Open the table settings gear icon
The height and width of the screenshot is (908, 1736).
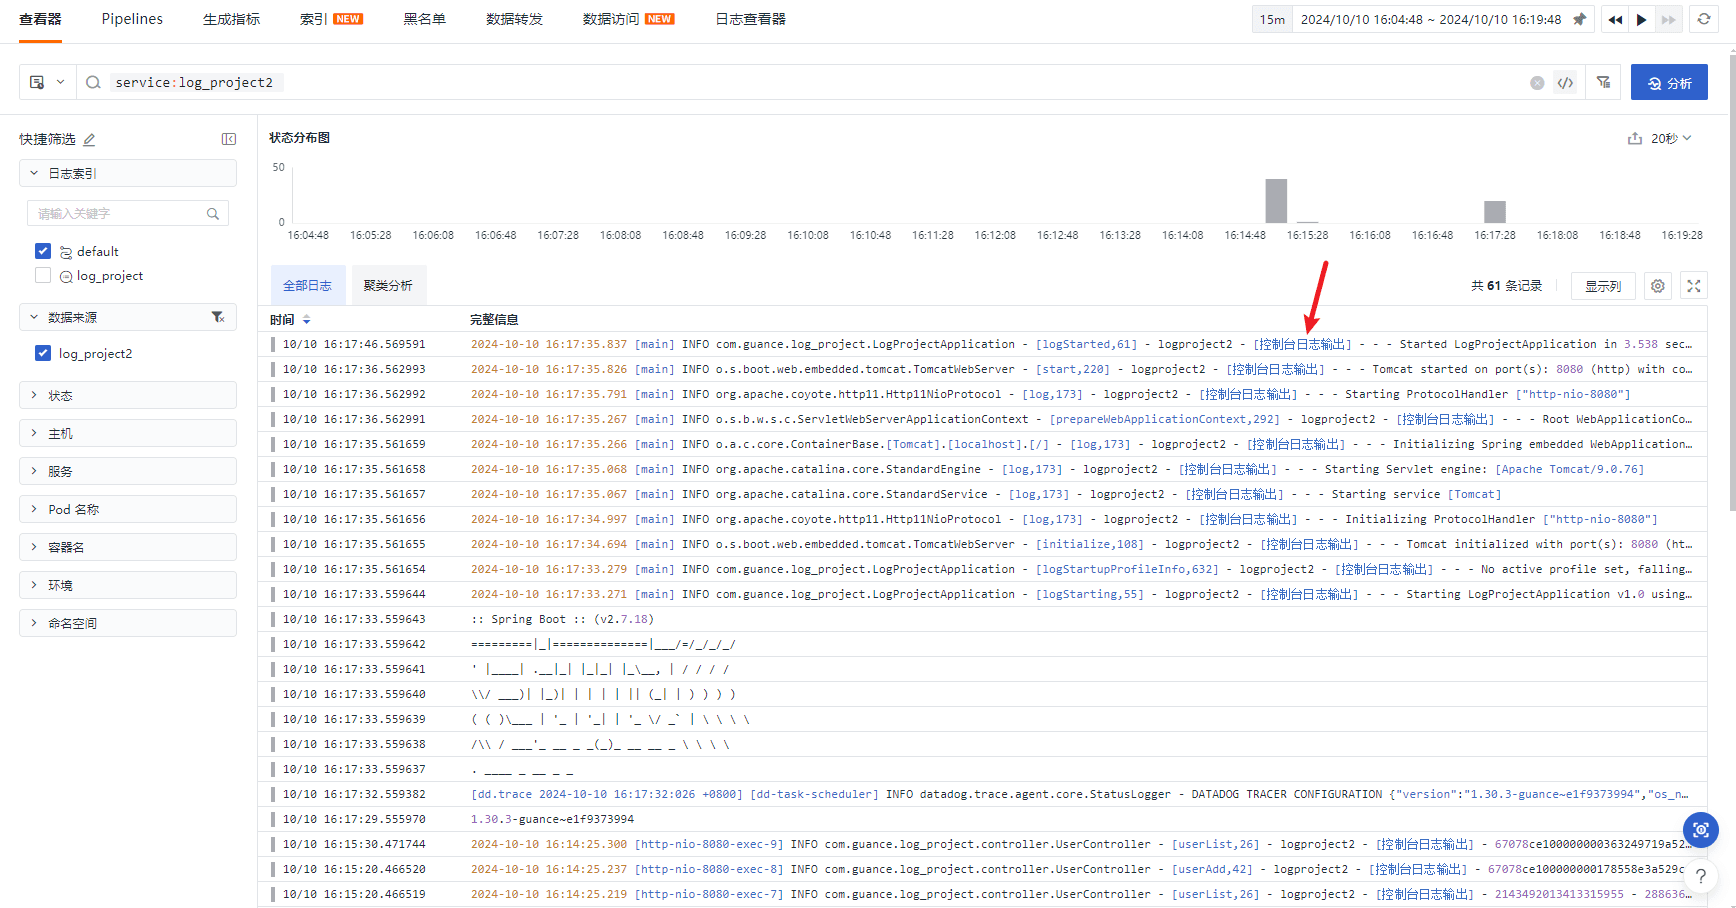[1658, 286]
